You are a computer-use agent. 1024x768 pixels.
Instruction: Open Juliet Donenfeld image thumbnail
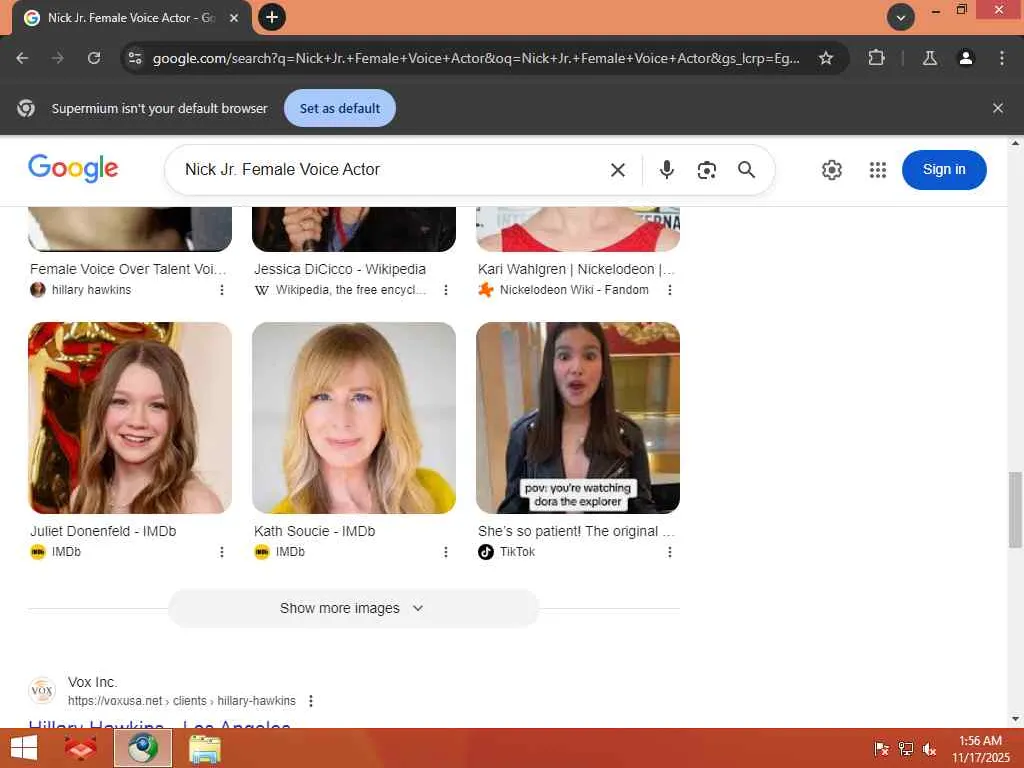[130, 418]
